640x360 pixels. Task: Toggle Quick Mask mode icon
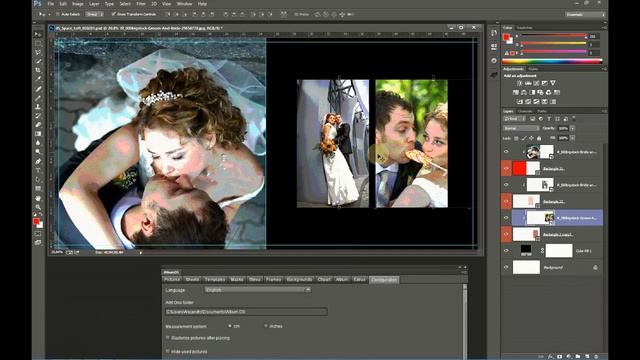pyautogui.click(x=38, y=233)
